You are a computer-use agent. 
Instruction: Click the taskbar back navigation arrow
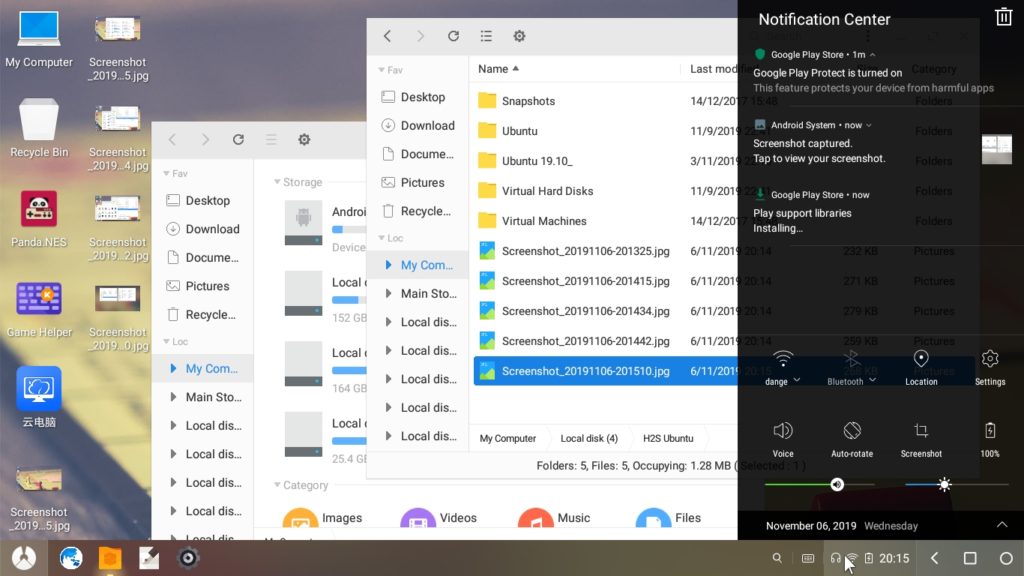pyautogui.click(x=935, y=558)
